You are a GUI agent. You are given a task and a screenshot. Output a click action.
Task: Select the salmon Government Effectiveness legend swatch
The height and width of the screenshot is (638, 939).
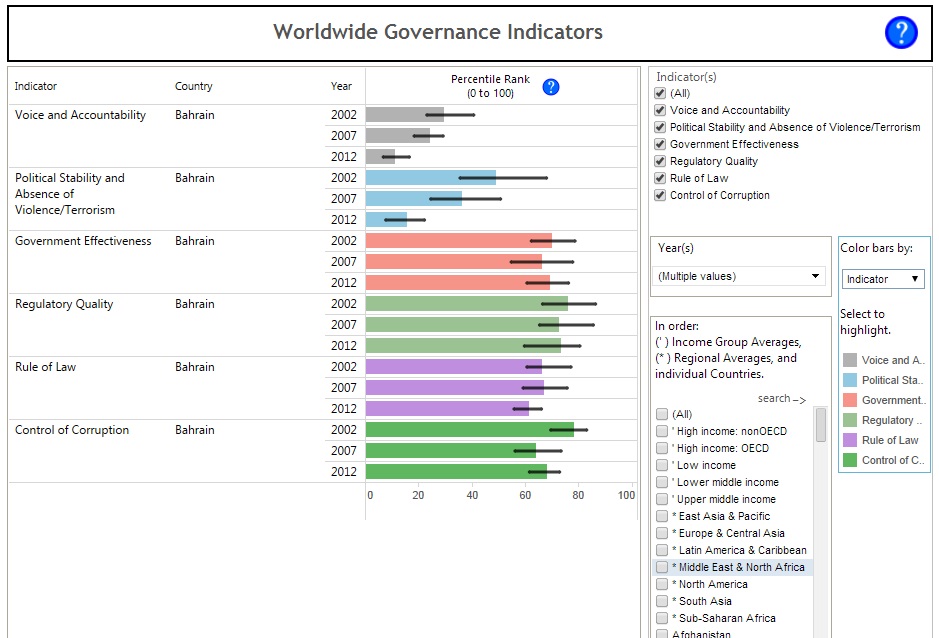tap(850, 400)
